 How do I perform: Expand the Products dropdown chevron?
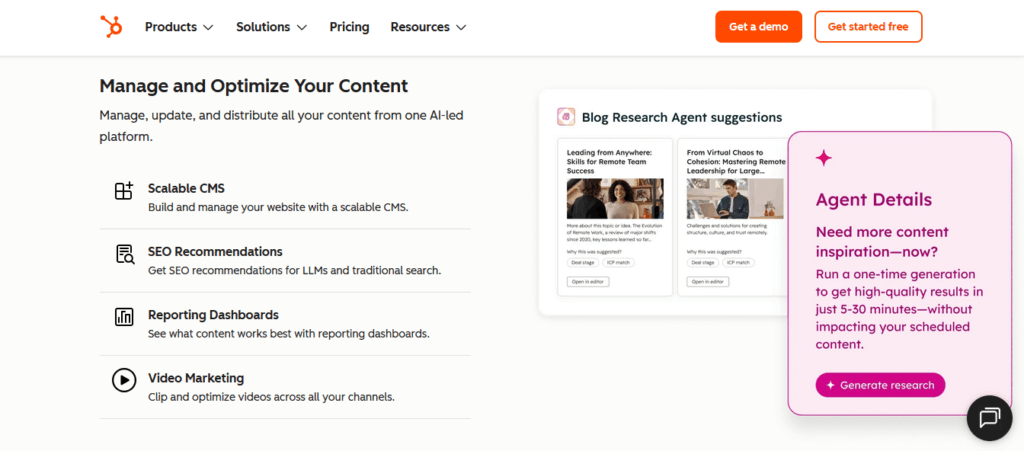(x=208, y=27)
